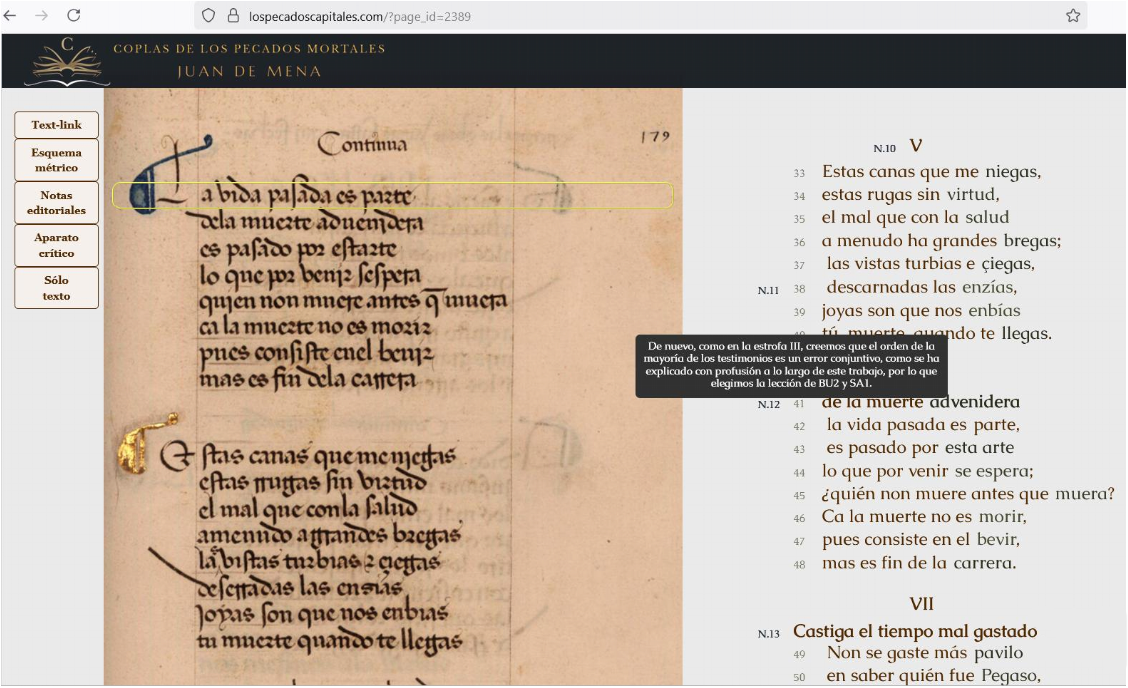Select line 43 'es pasado por esta arte'
Screen dimensions: 1128x688
[x=920, y=448]
